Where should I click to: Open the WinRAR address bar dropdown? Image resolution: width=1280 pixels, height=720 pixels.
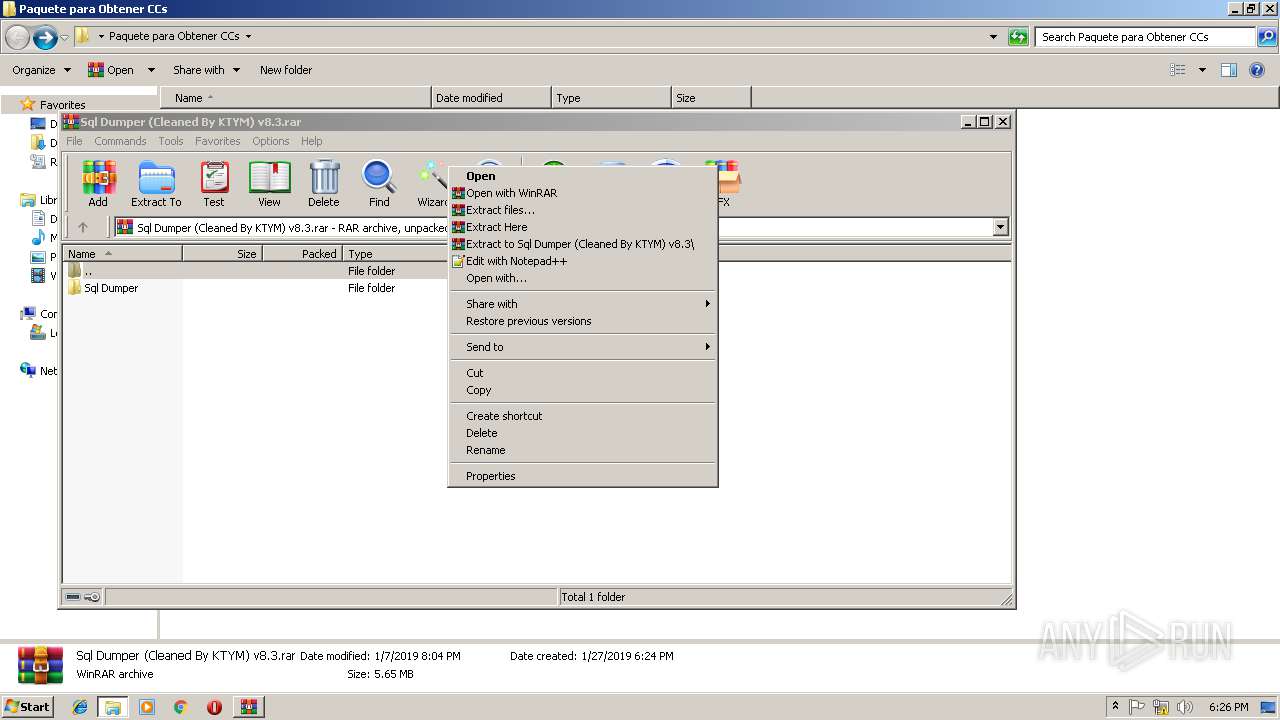1000,228
